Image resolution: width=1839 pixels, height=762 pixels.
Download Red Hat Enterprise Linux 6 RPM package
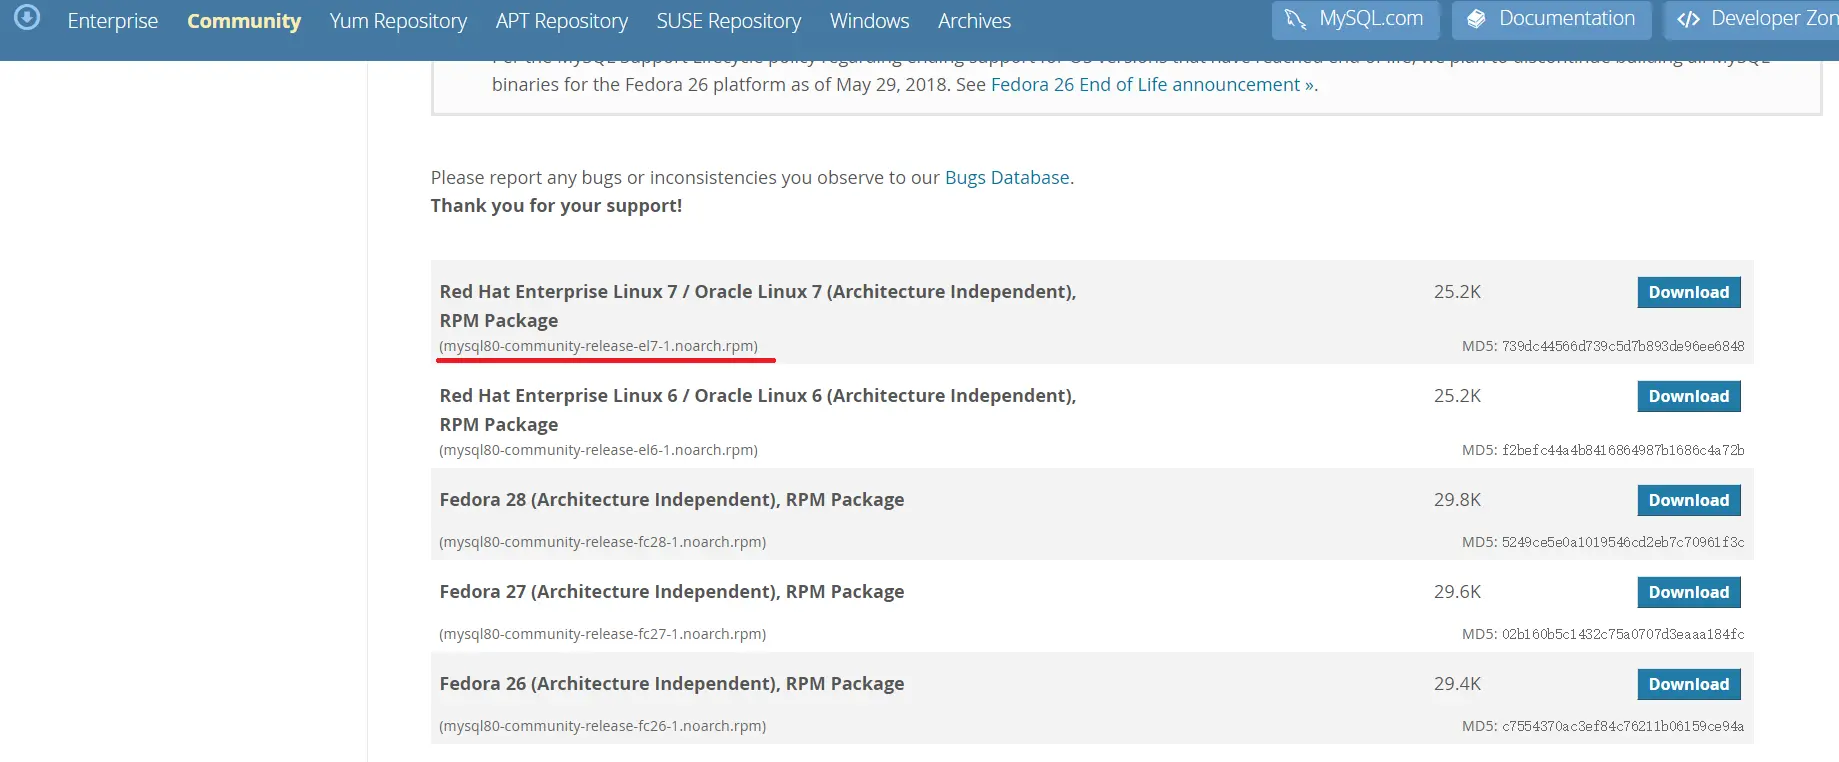tap(1689, 396)
